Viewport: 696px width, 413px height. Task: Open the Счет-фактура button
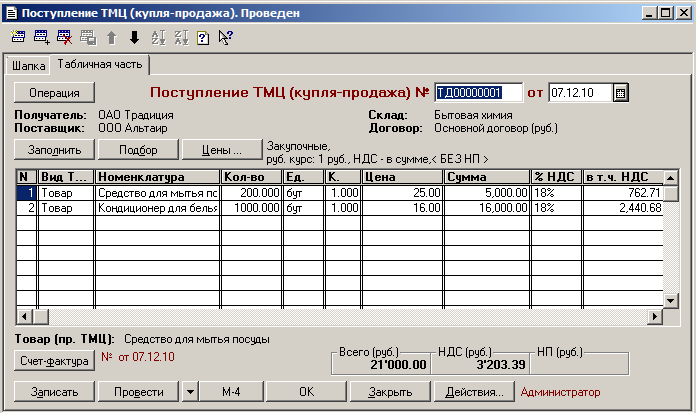[x=54, y=361]
